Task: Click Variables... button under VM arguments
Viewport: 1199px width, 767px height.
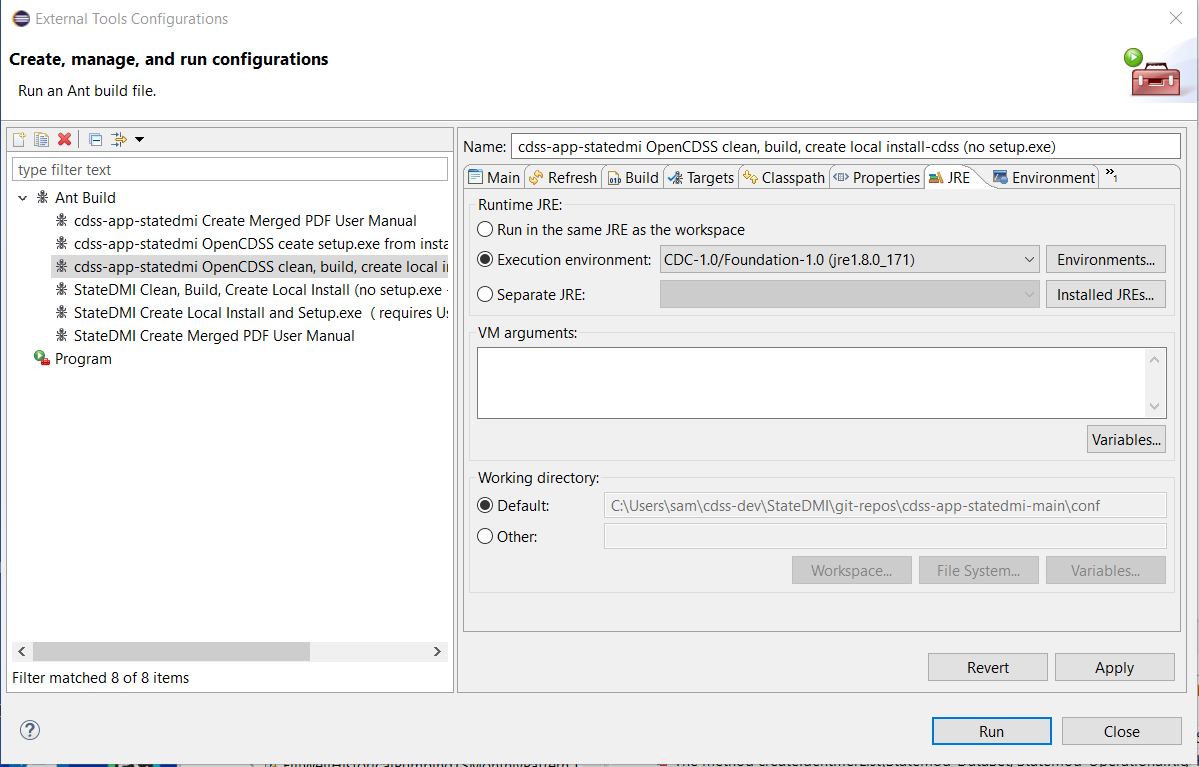Action: (1126, 440)
